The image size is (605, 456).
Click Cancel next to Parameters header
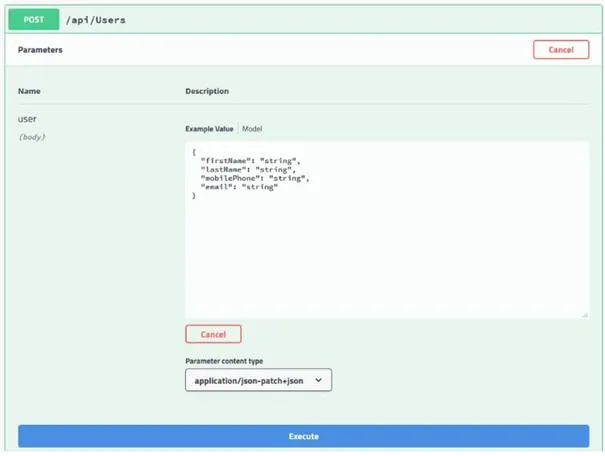click(x=561, y=50)
